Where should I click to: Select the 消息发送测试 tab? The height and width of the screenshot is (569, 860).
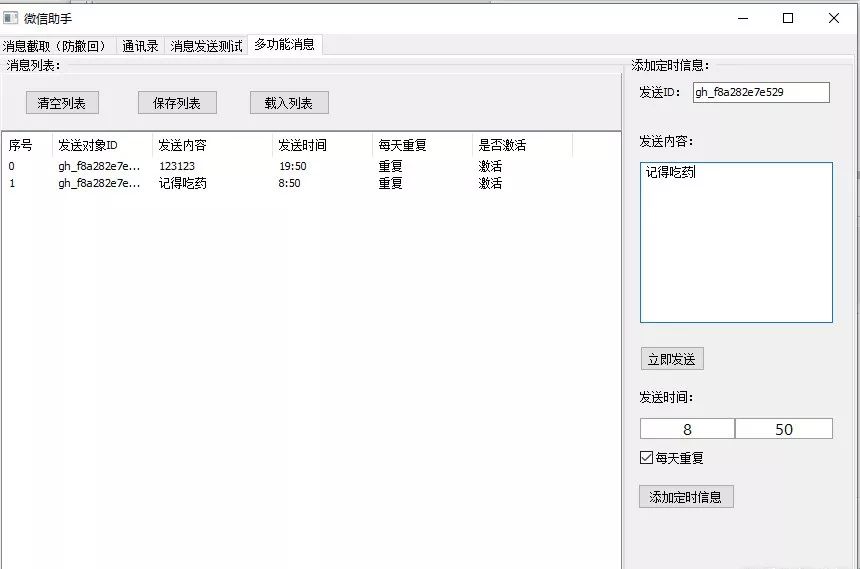tap(206, 46)
